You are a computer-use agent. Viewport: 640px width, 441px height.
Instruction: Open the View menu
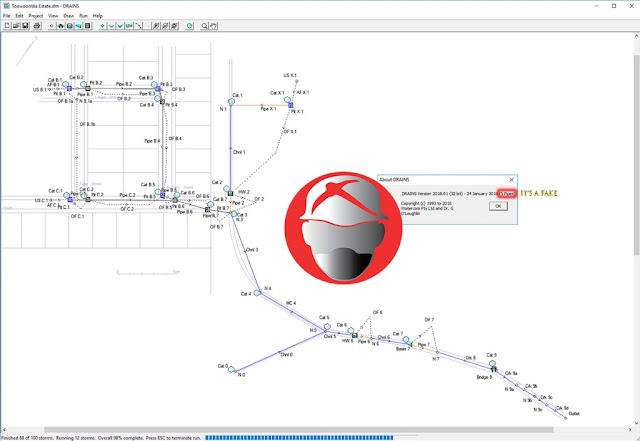point(53,16)
